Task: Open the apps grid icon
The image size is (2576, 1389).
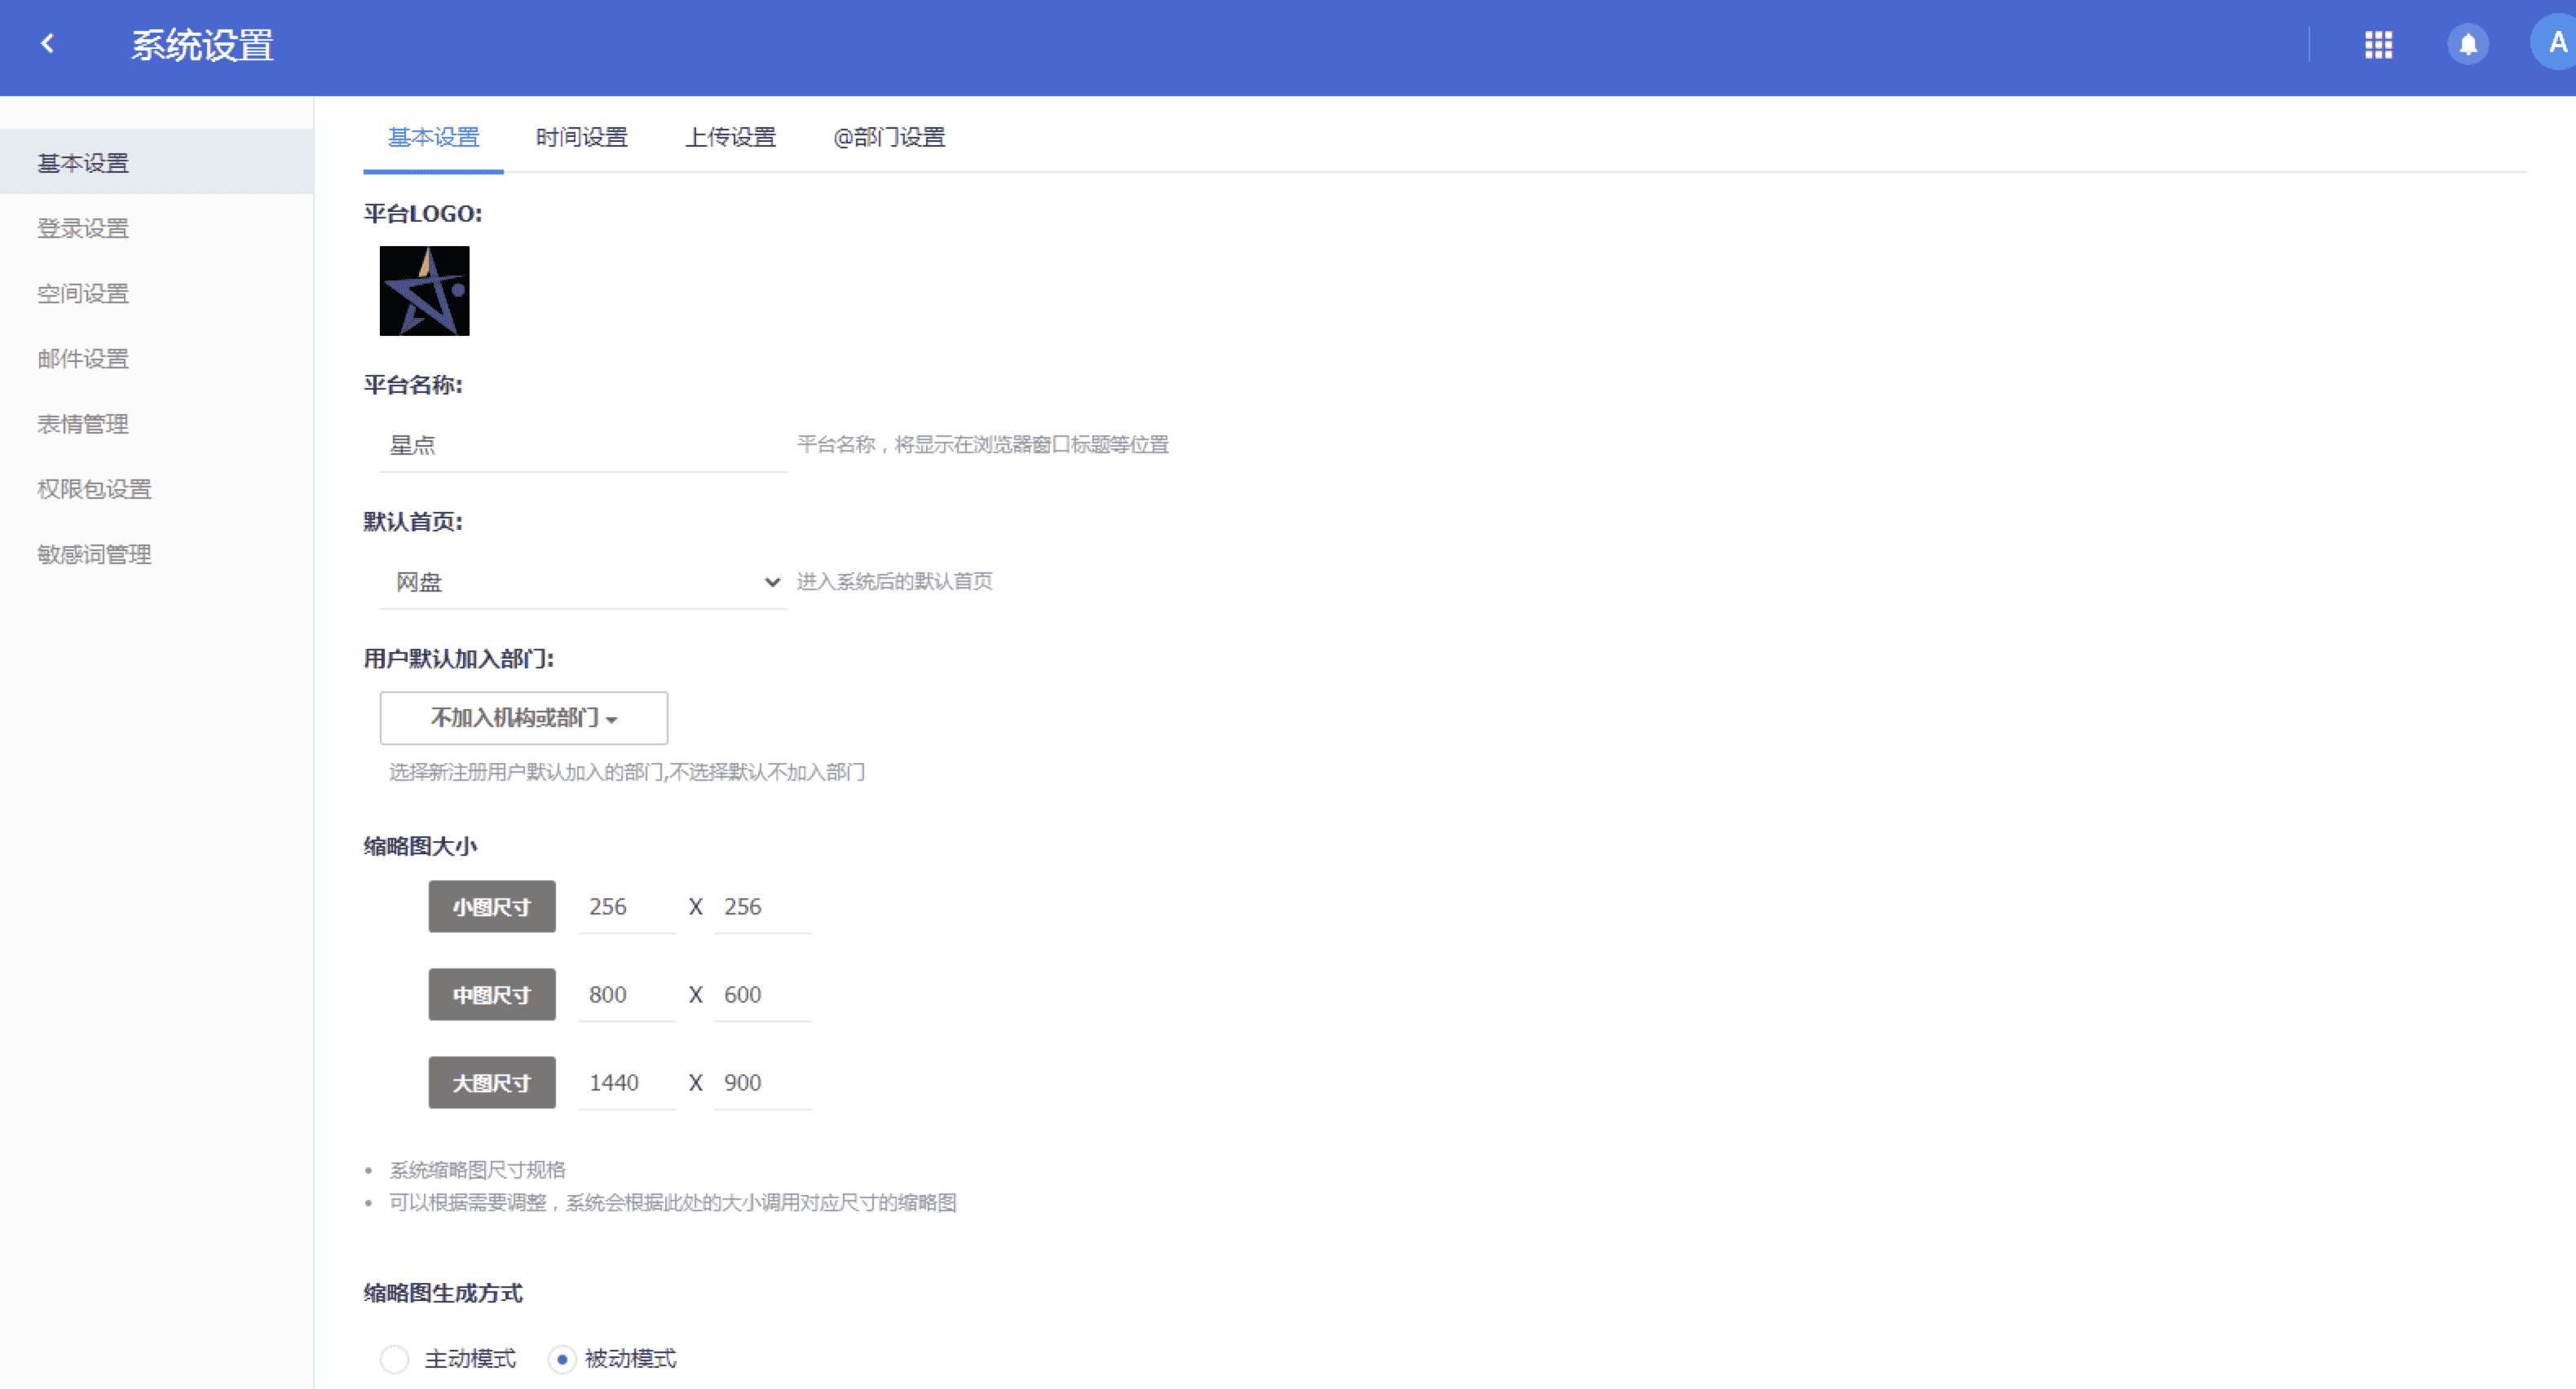Action: [2378, 44]
